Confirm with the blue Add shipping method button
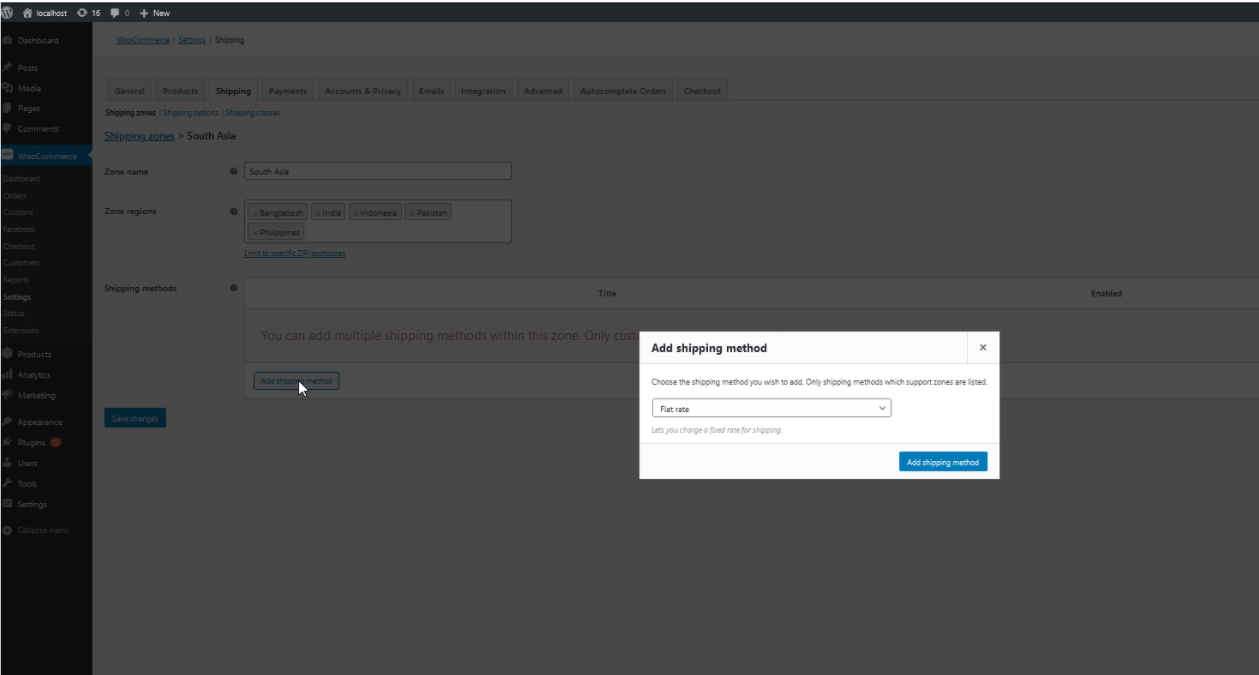Screen dimensions: 1259x675 click(x=943, y=462)
